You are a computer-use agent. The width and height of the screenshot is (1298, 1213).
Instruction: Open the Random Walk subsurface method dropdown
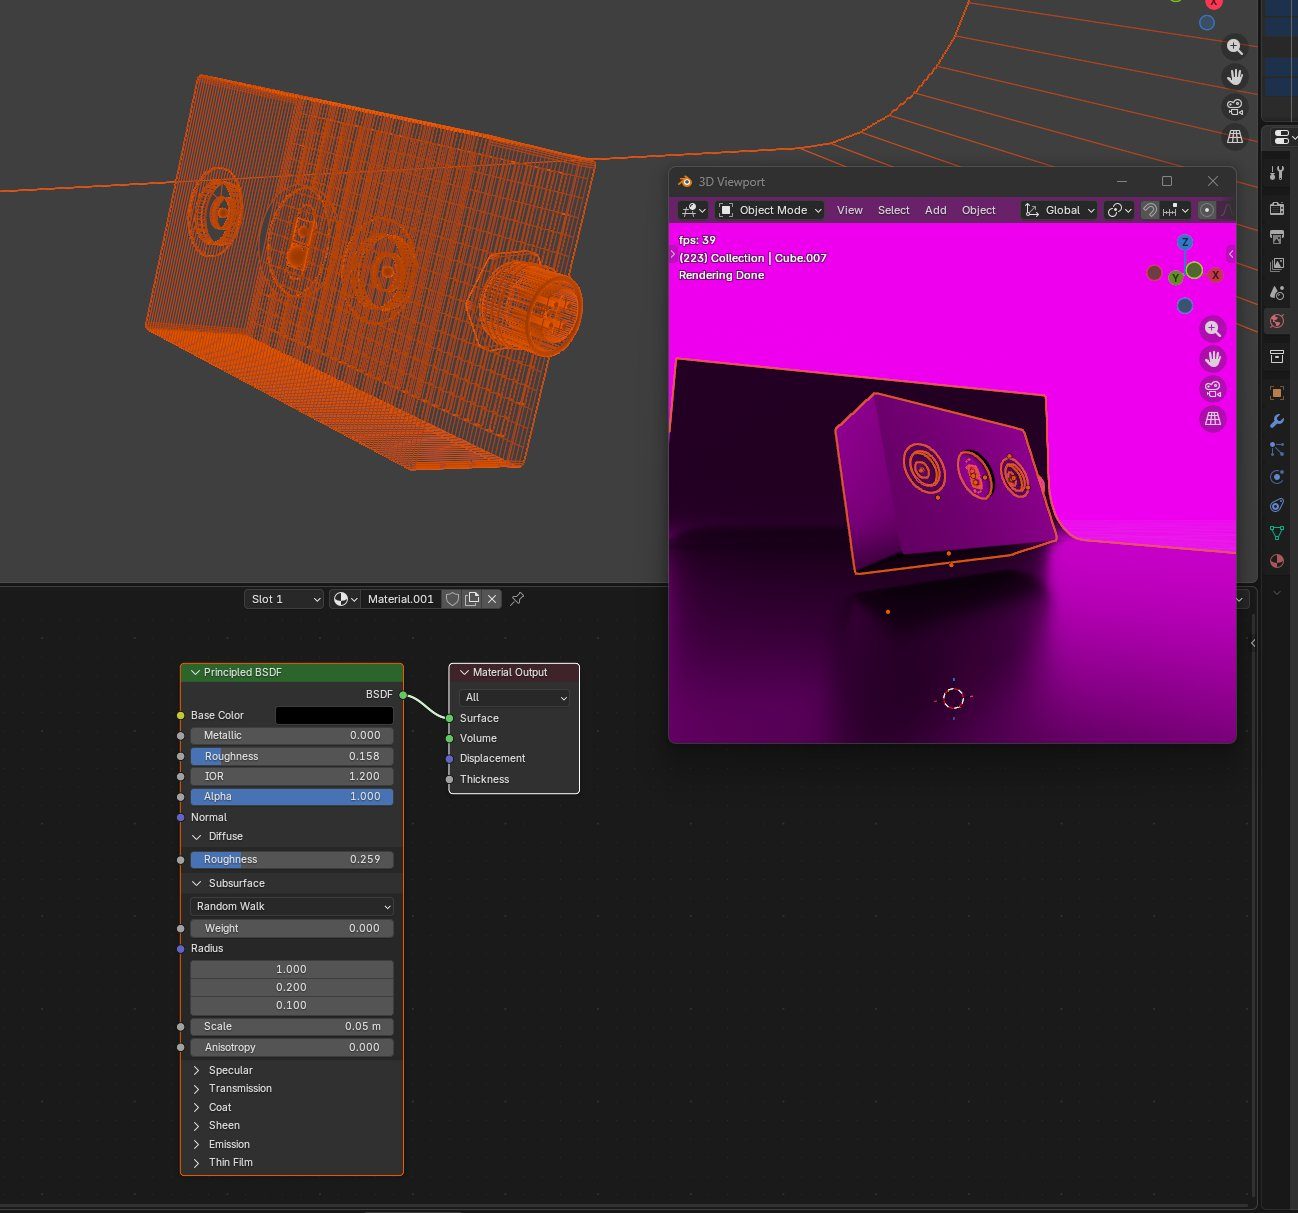292,906
